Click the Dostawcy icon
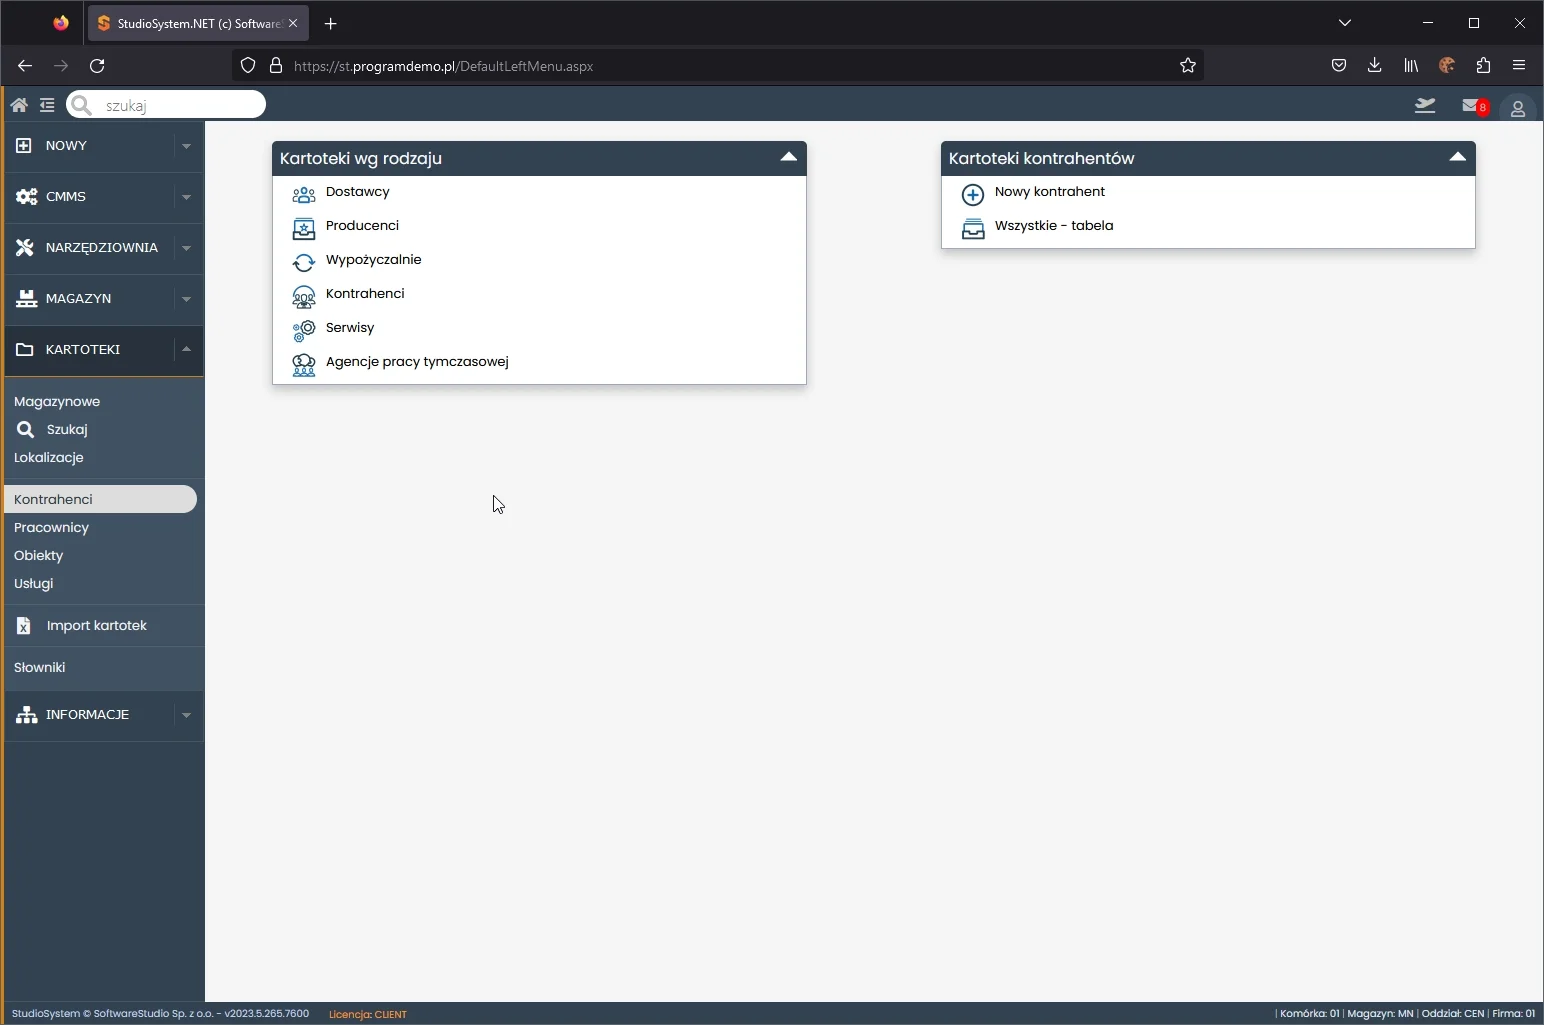This screenshot has height=1025, width=1544. point(303,194)
